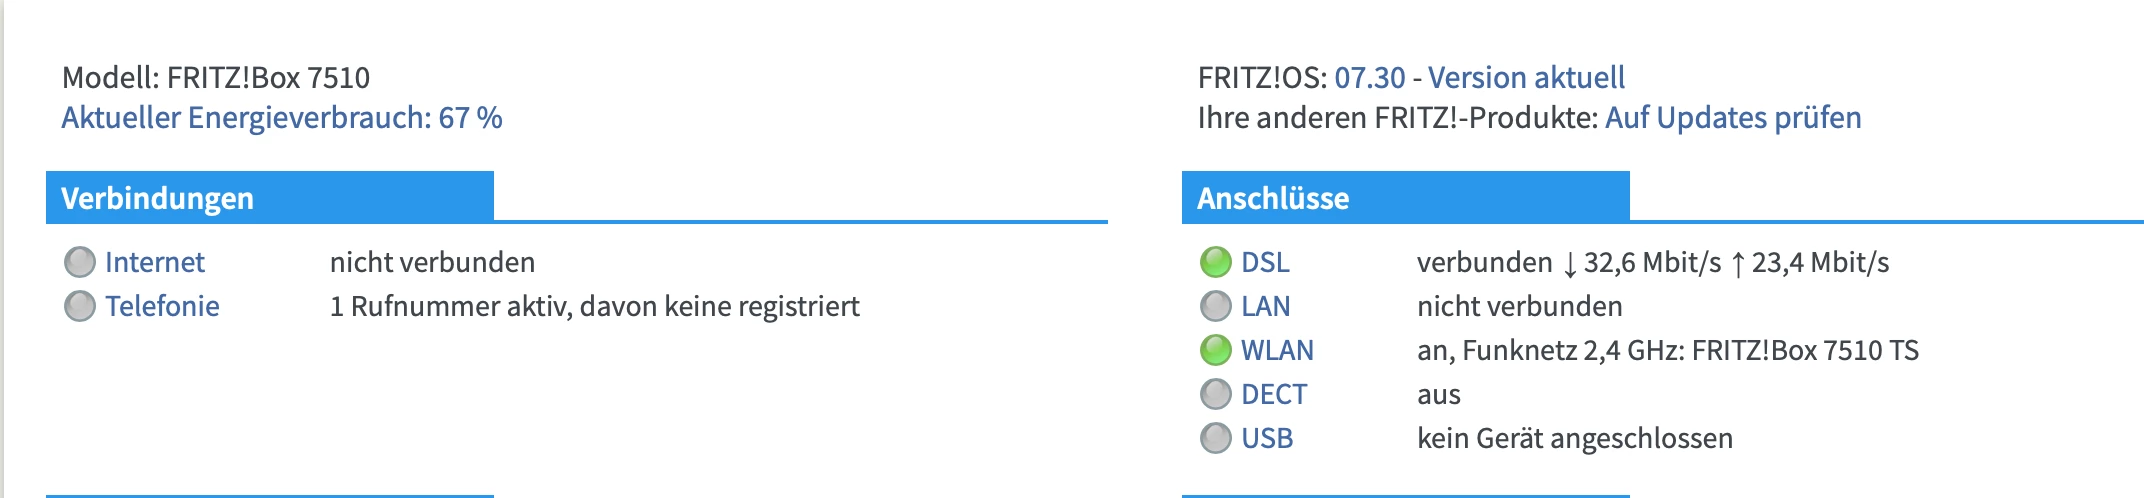2144x498 pixels.
Task: Click Auf Updates prüfen link
Action: click(1733, 118)
